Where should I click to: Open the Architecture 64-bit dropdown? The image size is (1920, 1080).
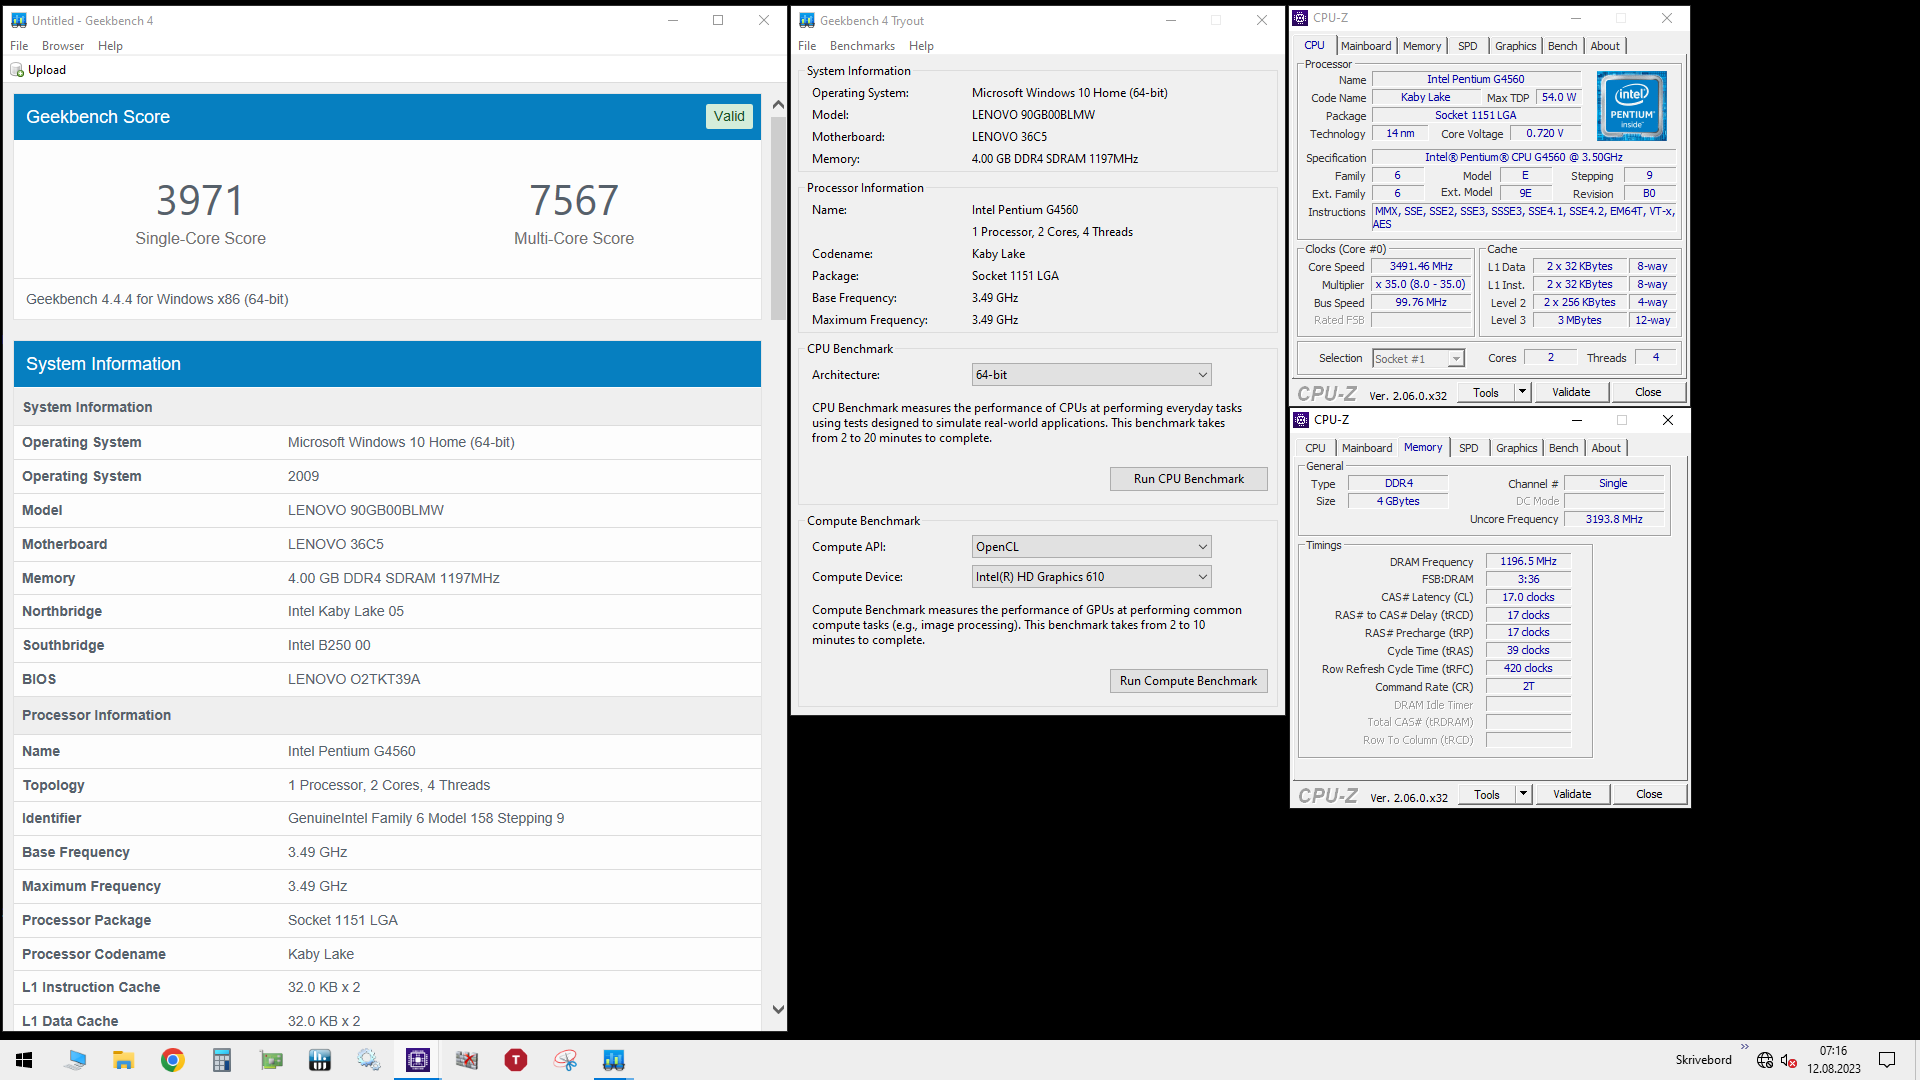1091,375
